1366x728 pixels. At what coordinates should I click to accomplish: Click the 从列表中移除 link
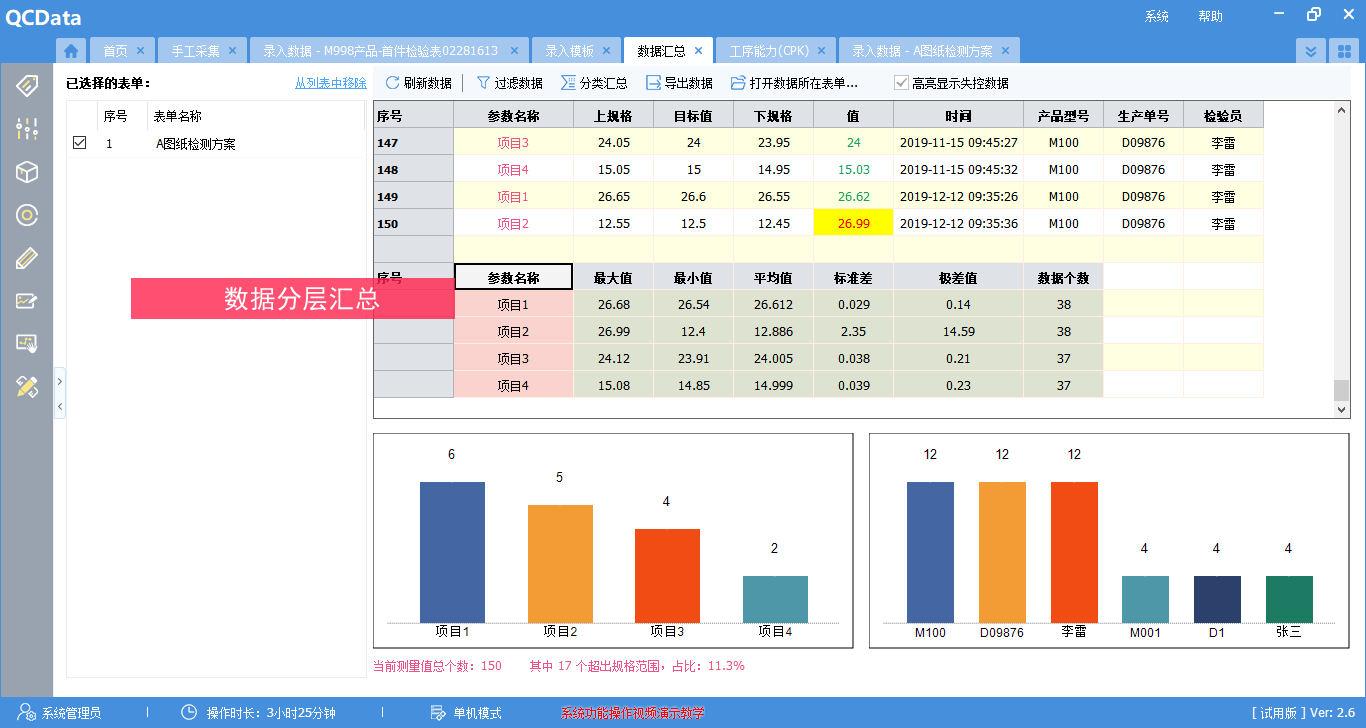point(330,82)
